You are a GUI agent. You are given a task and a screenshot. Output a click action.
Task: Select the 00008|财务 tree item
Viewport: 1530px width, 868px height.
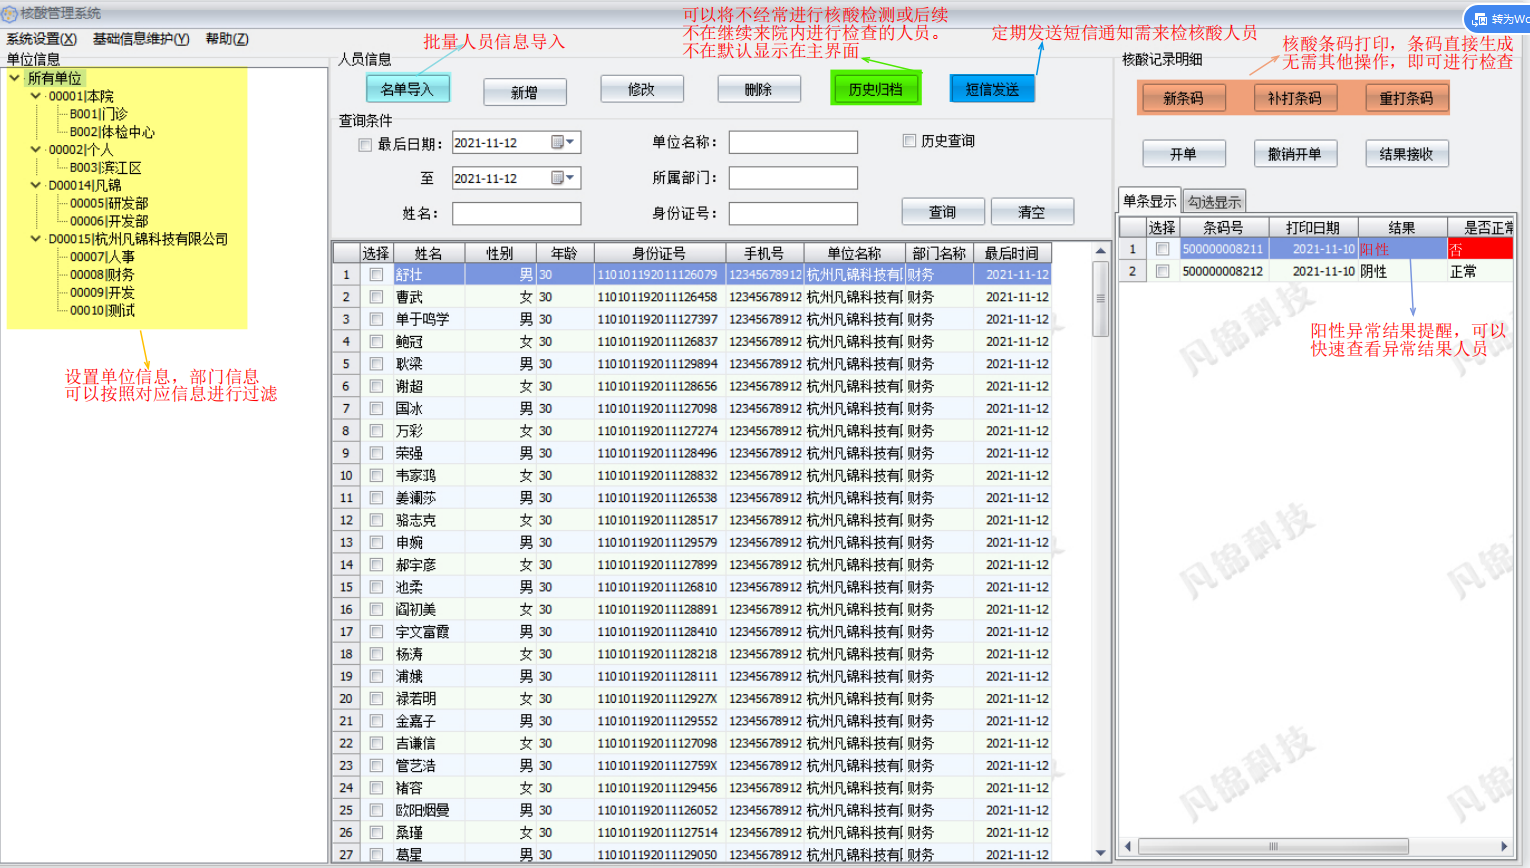point(102,275)
